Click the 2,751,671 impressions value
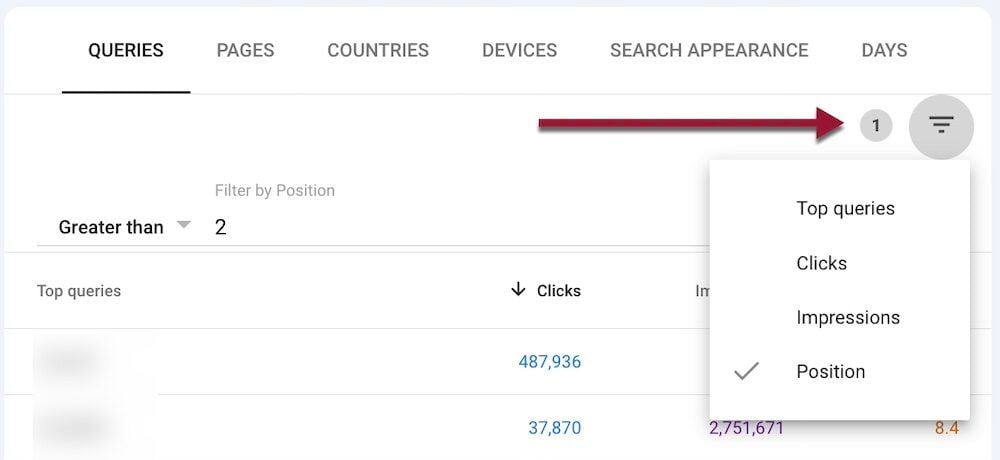The height and width of the screenshot is (460, 1000). [746, 428]
